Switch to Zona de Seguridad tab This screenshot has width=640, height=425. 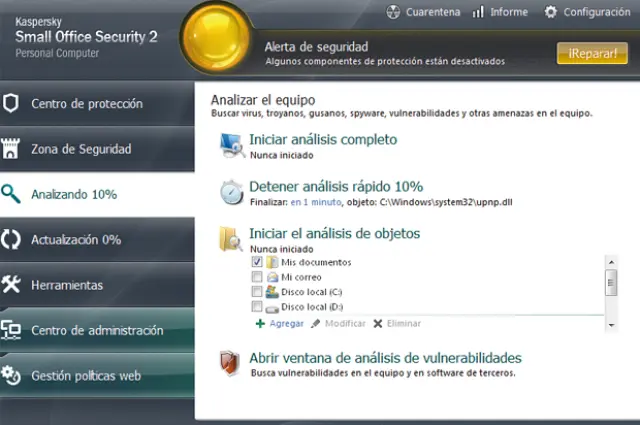81,149
